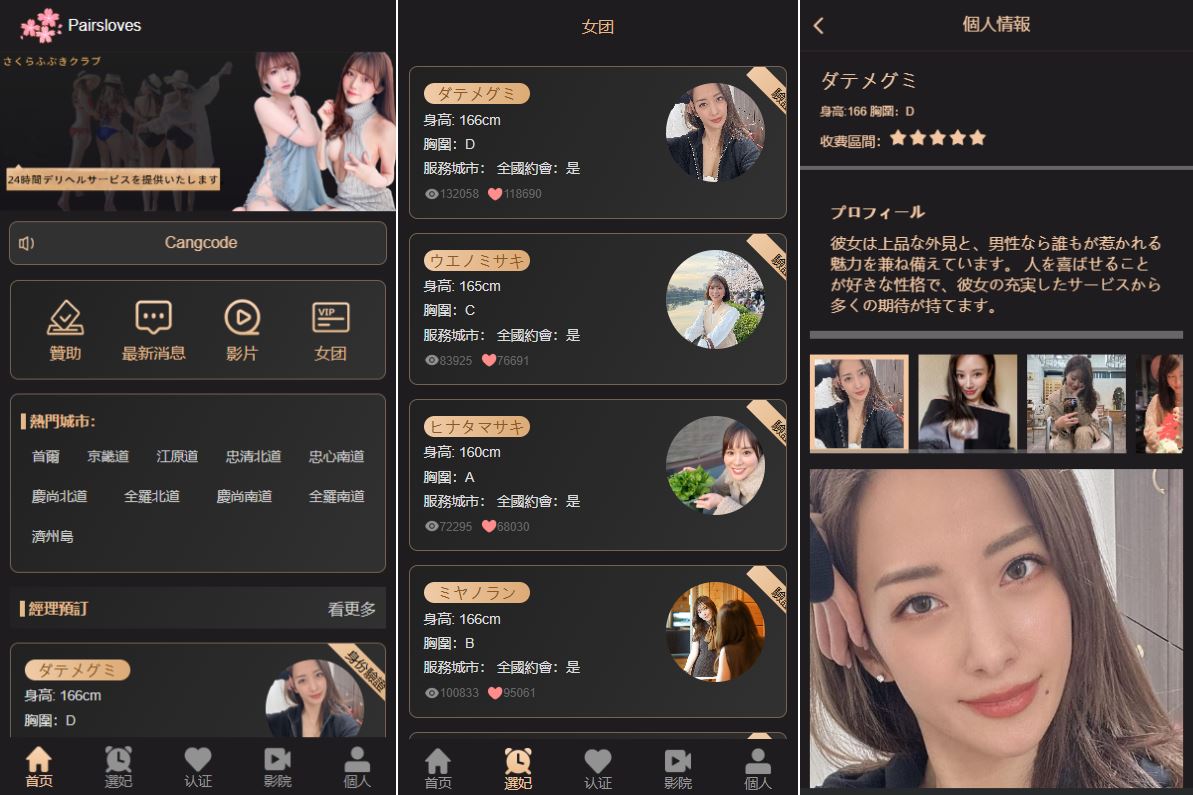Choose the 濟州島 city link
This screenshot has height=795, width=1193.
click(x=53, y=537)
